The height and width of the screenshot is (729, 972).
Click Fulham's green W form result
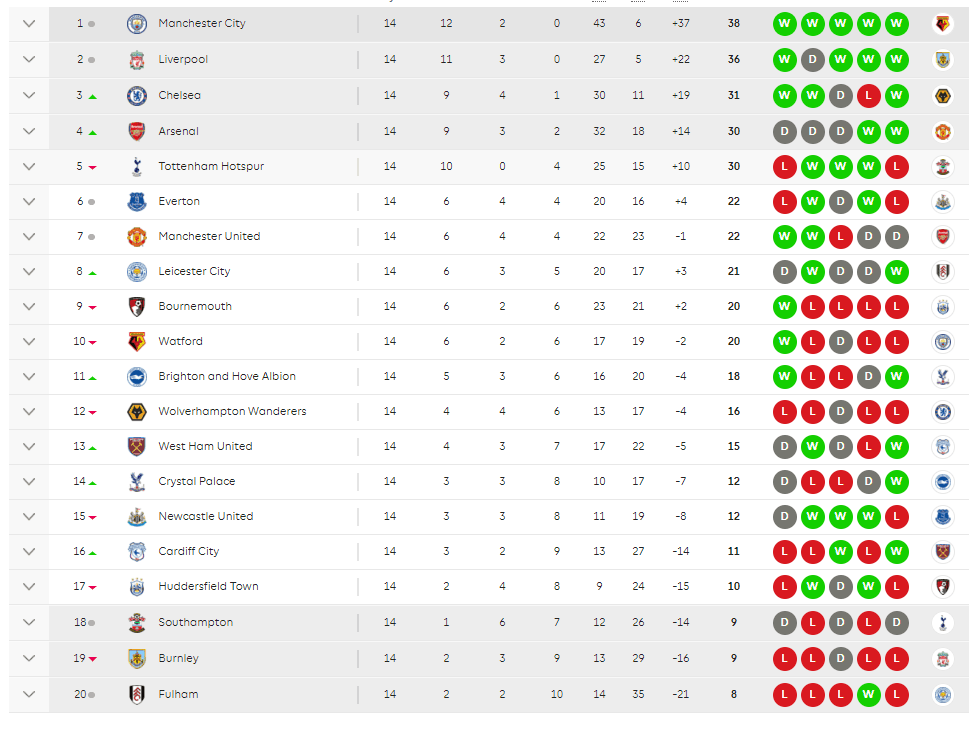click(x=868, y=694)
